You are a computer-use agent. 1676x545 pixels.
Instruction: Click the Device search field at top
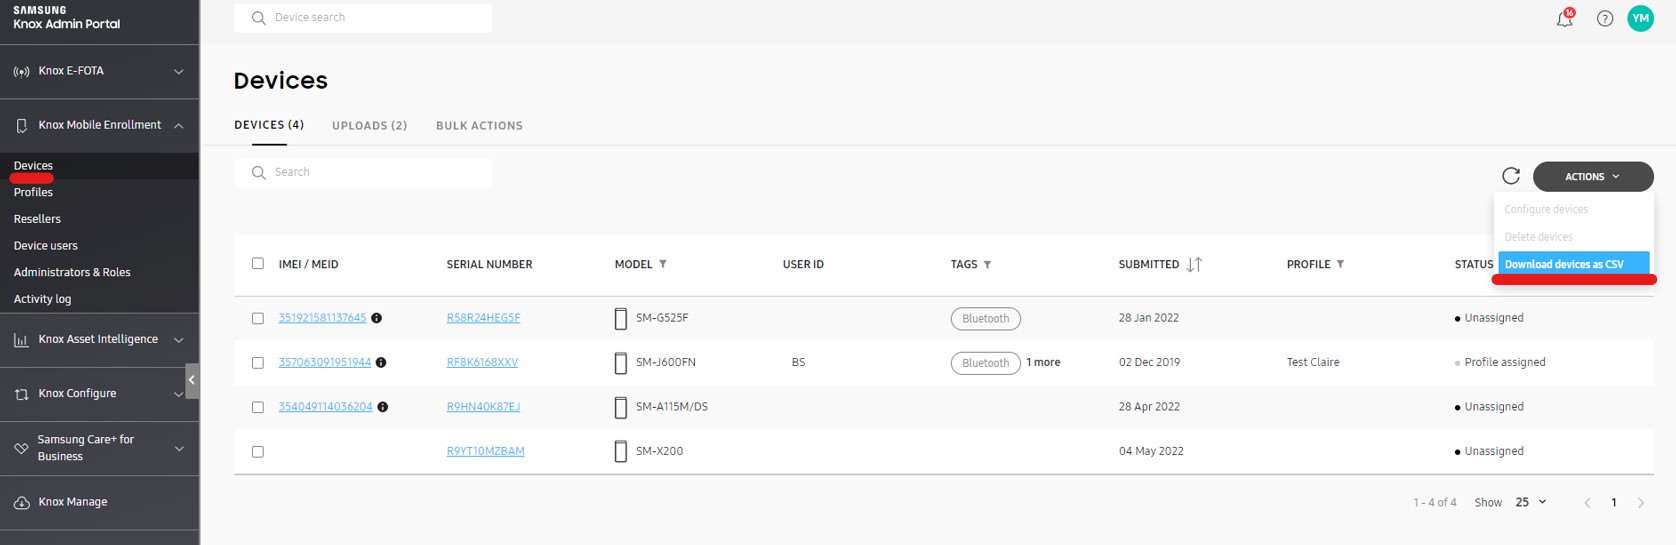pyautogui.click(x=363, y=18)
